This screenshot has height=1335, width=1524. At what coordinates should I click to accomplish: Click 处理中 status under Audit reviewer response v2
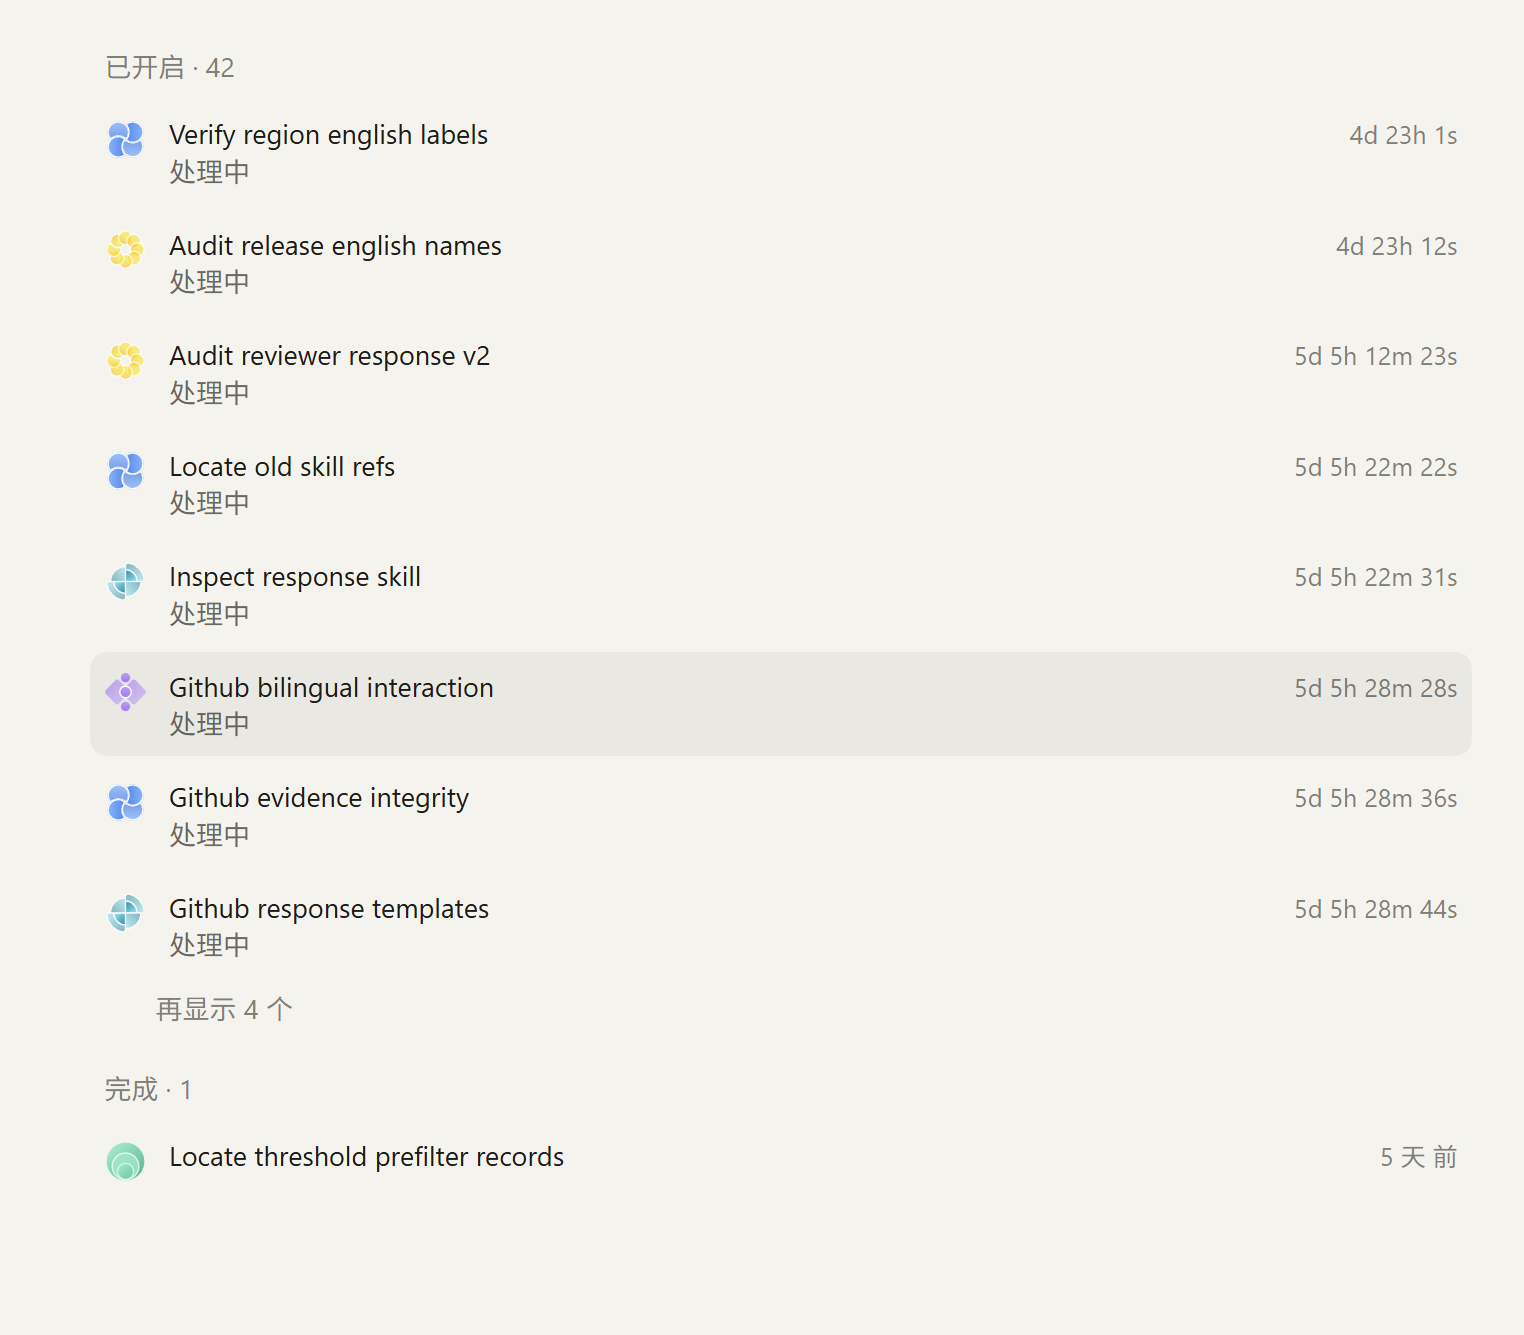(x=209, y=393)
